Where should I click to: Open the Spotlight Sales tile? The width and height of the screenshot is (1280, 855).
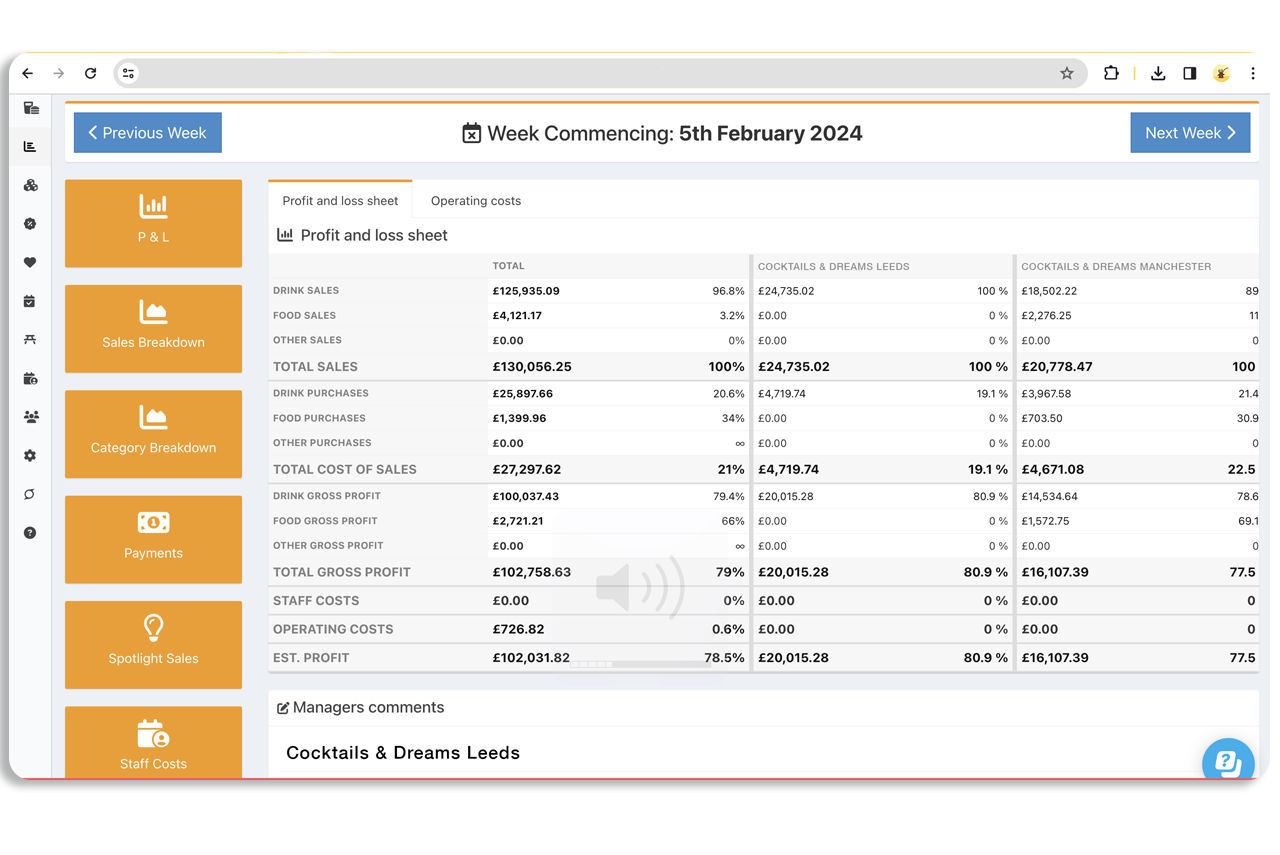[x=153, y=644]
